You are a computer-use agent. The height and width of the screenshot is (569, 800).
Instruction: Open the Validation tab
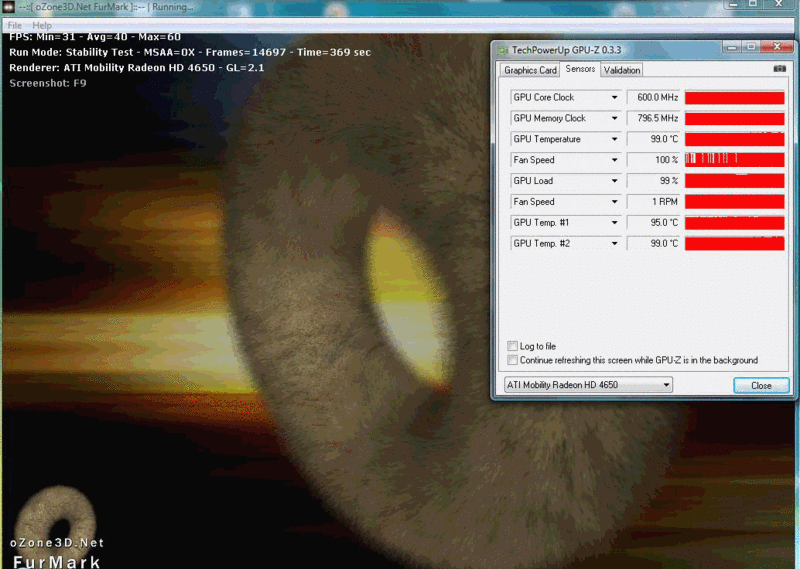pos(621,70)
